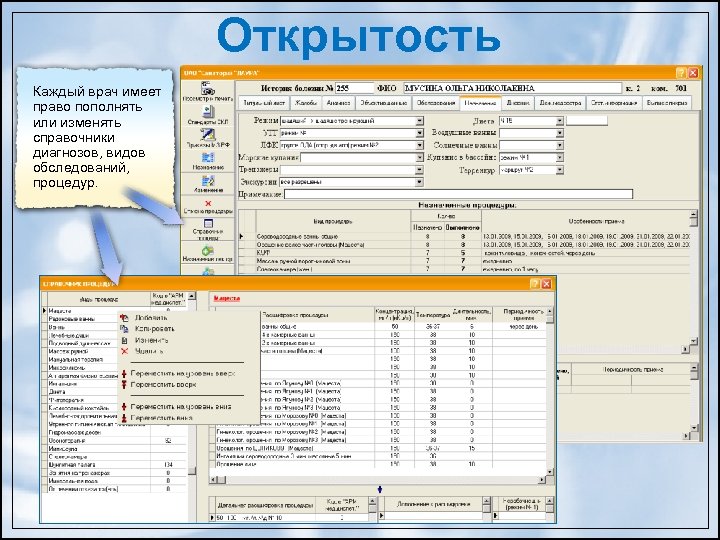This screenshot has height=540, width=720.
Task: Open the УГГ dropdown
Action: [x=419, y=133]
